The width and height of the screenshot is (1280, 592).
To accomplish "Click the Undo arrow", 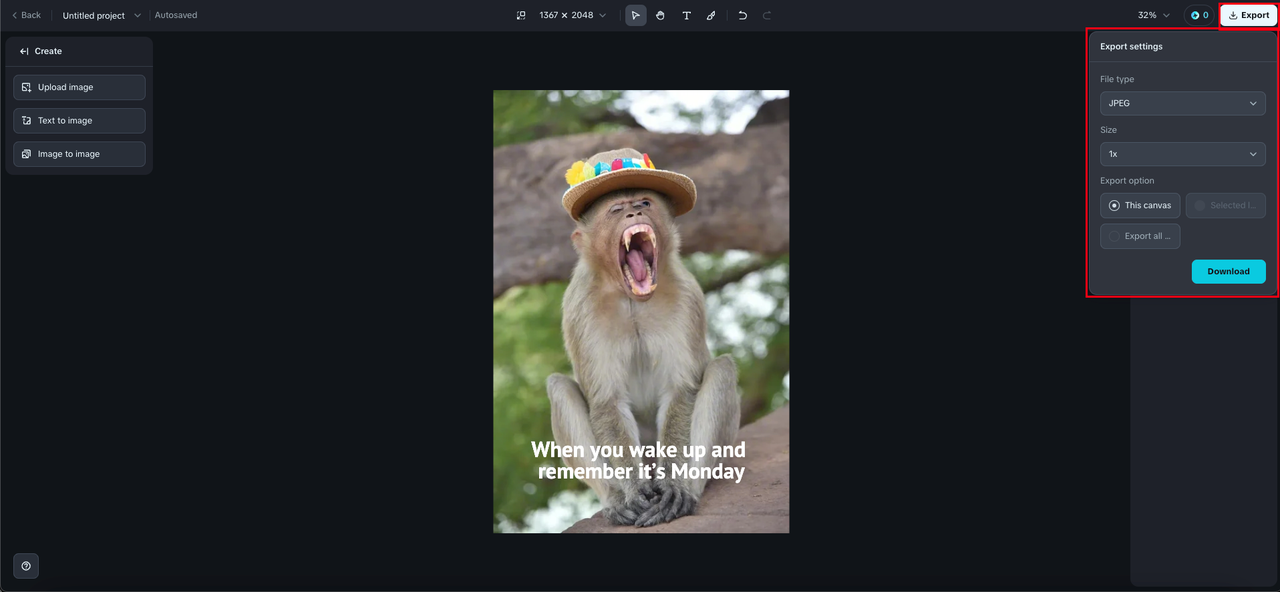I will pyautogui.click(x=742, y=15).
